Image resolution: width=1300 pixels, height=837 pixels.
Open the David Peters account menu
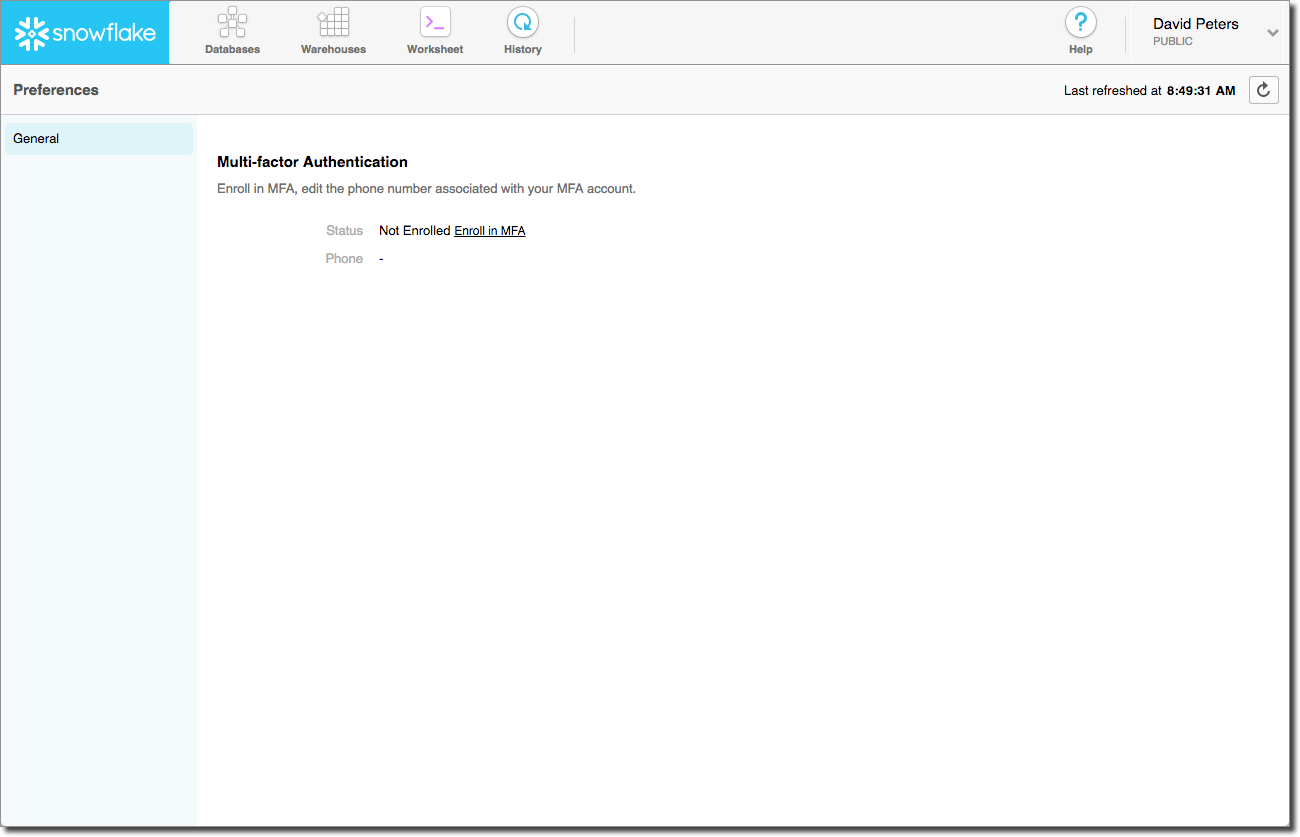click(1195, 24)
